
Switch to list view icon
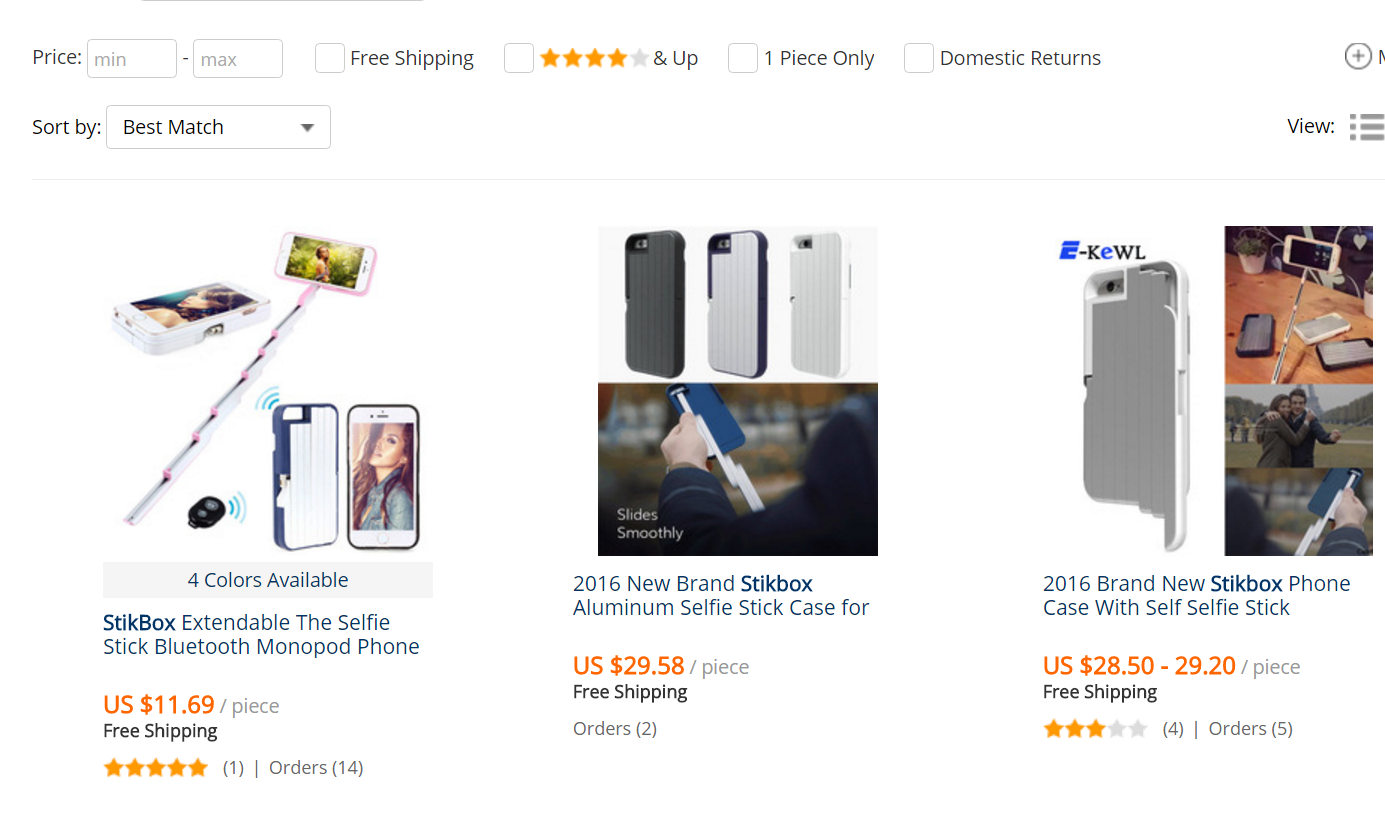click(1366, 127)
